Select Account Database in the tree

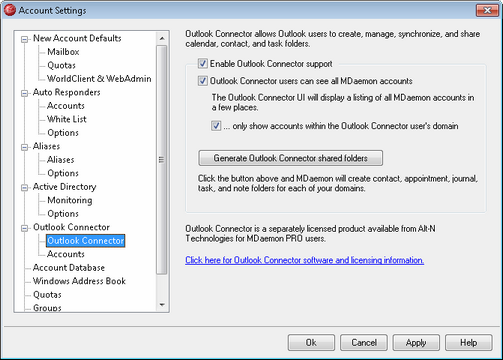point(69,267)
